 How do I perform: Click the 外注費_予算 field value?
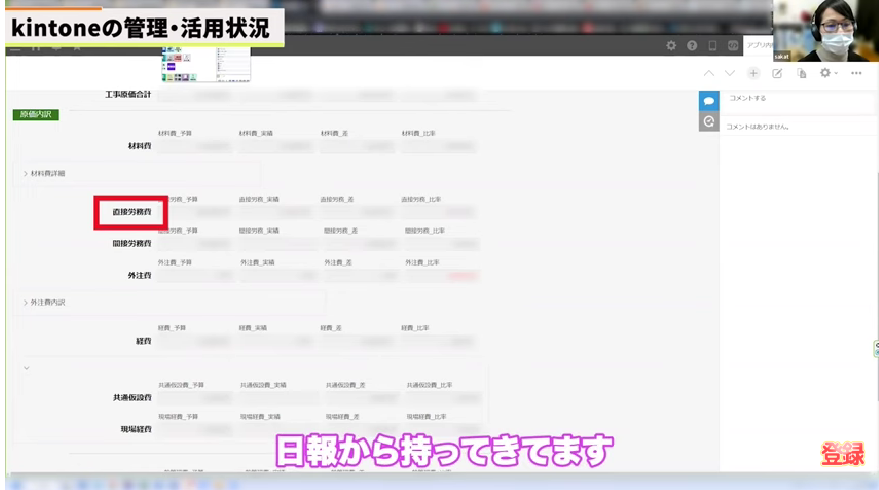(195, 276)
